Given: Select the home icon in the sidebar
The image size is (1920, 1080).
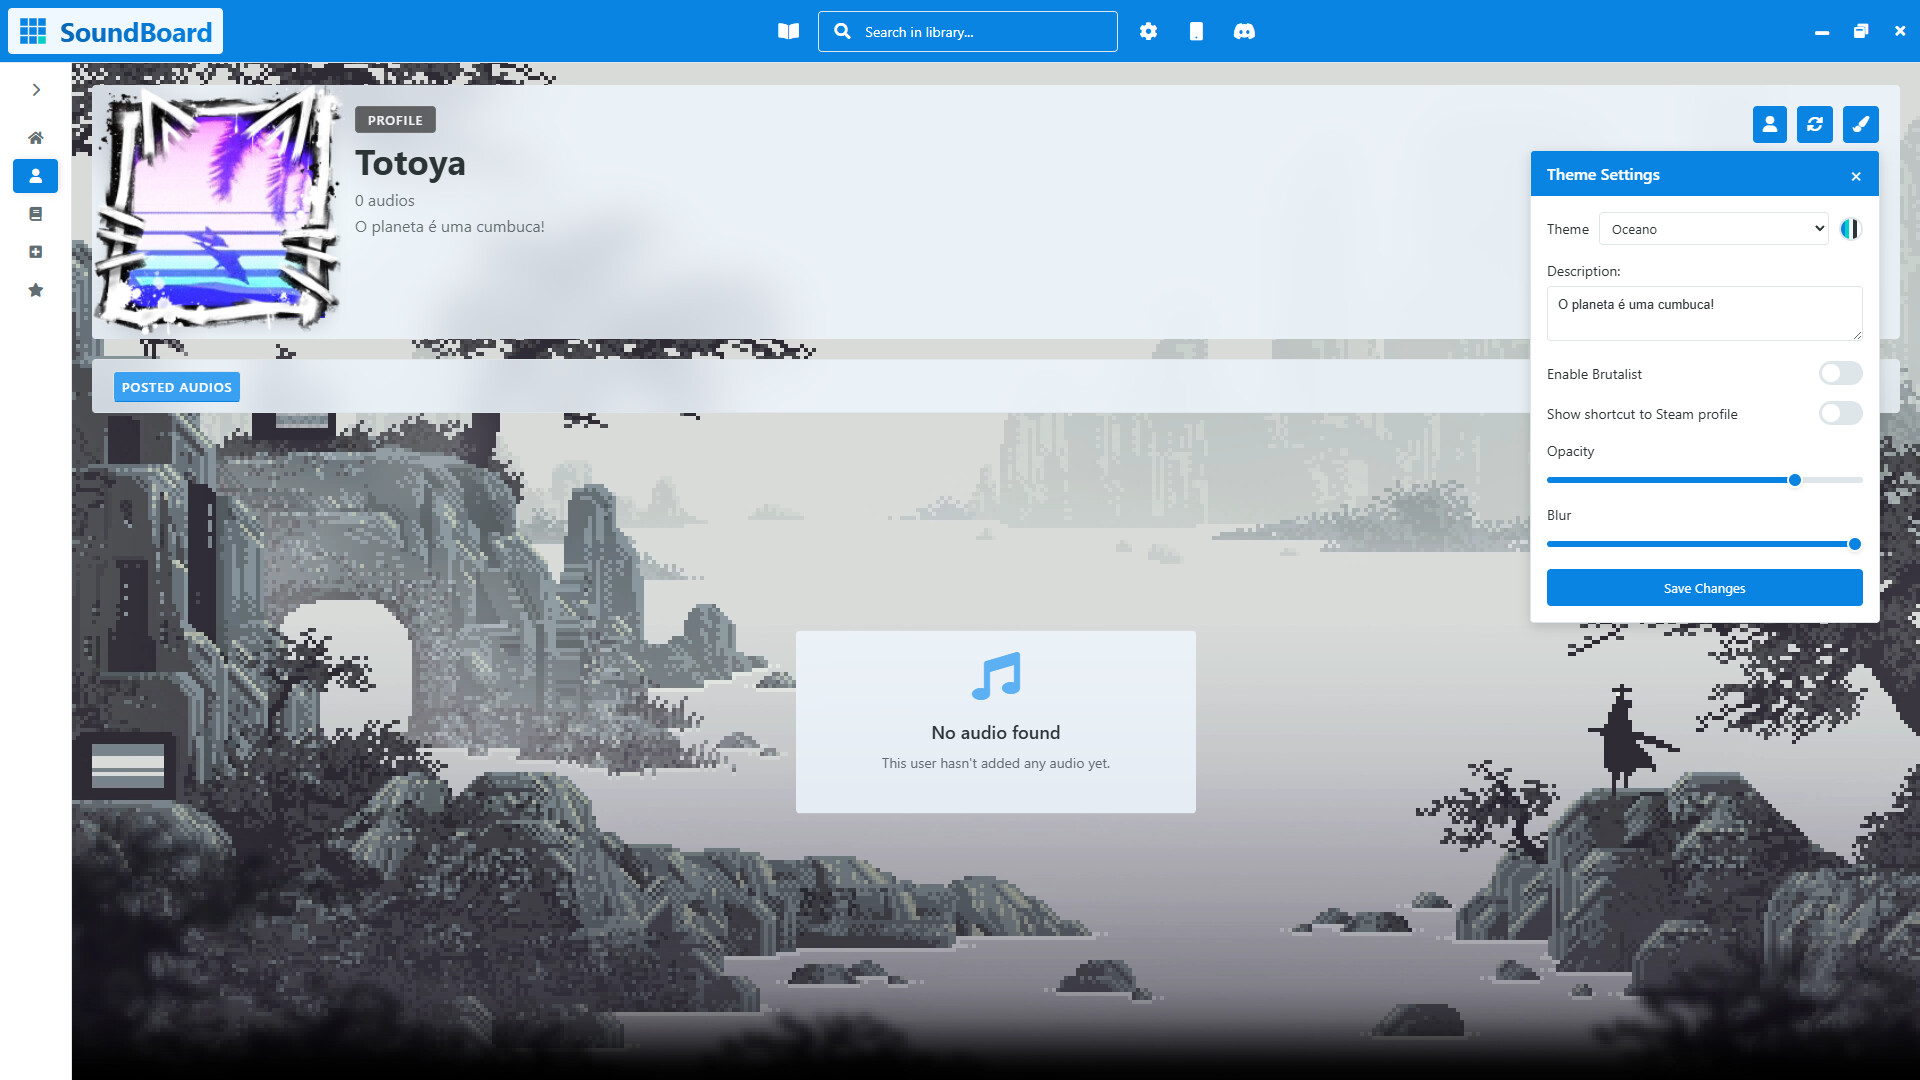Looking at the screenshot, I should click(x=35, y=138).
